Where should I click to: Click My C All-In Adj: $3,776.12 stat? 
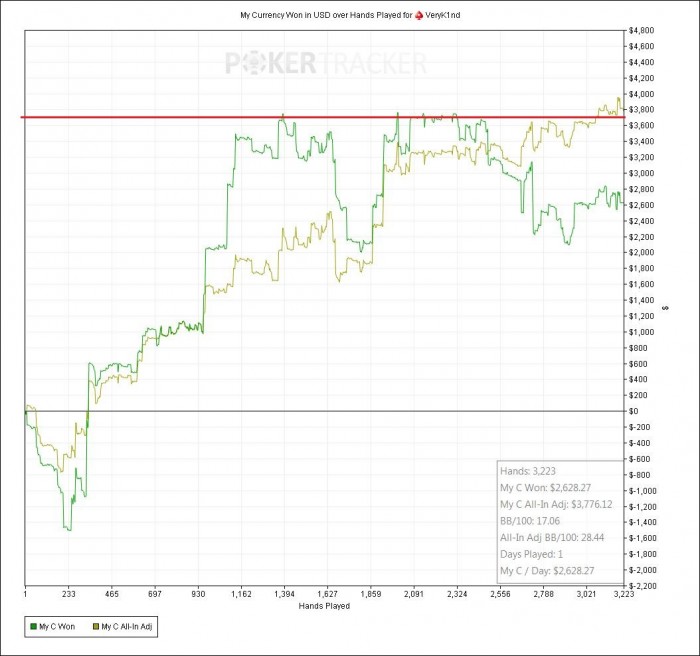coord(556,504)
